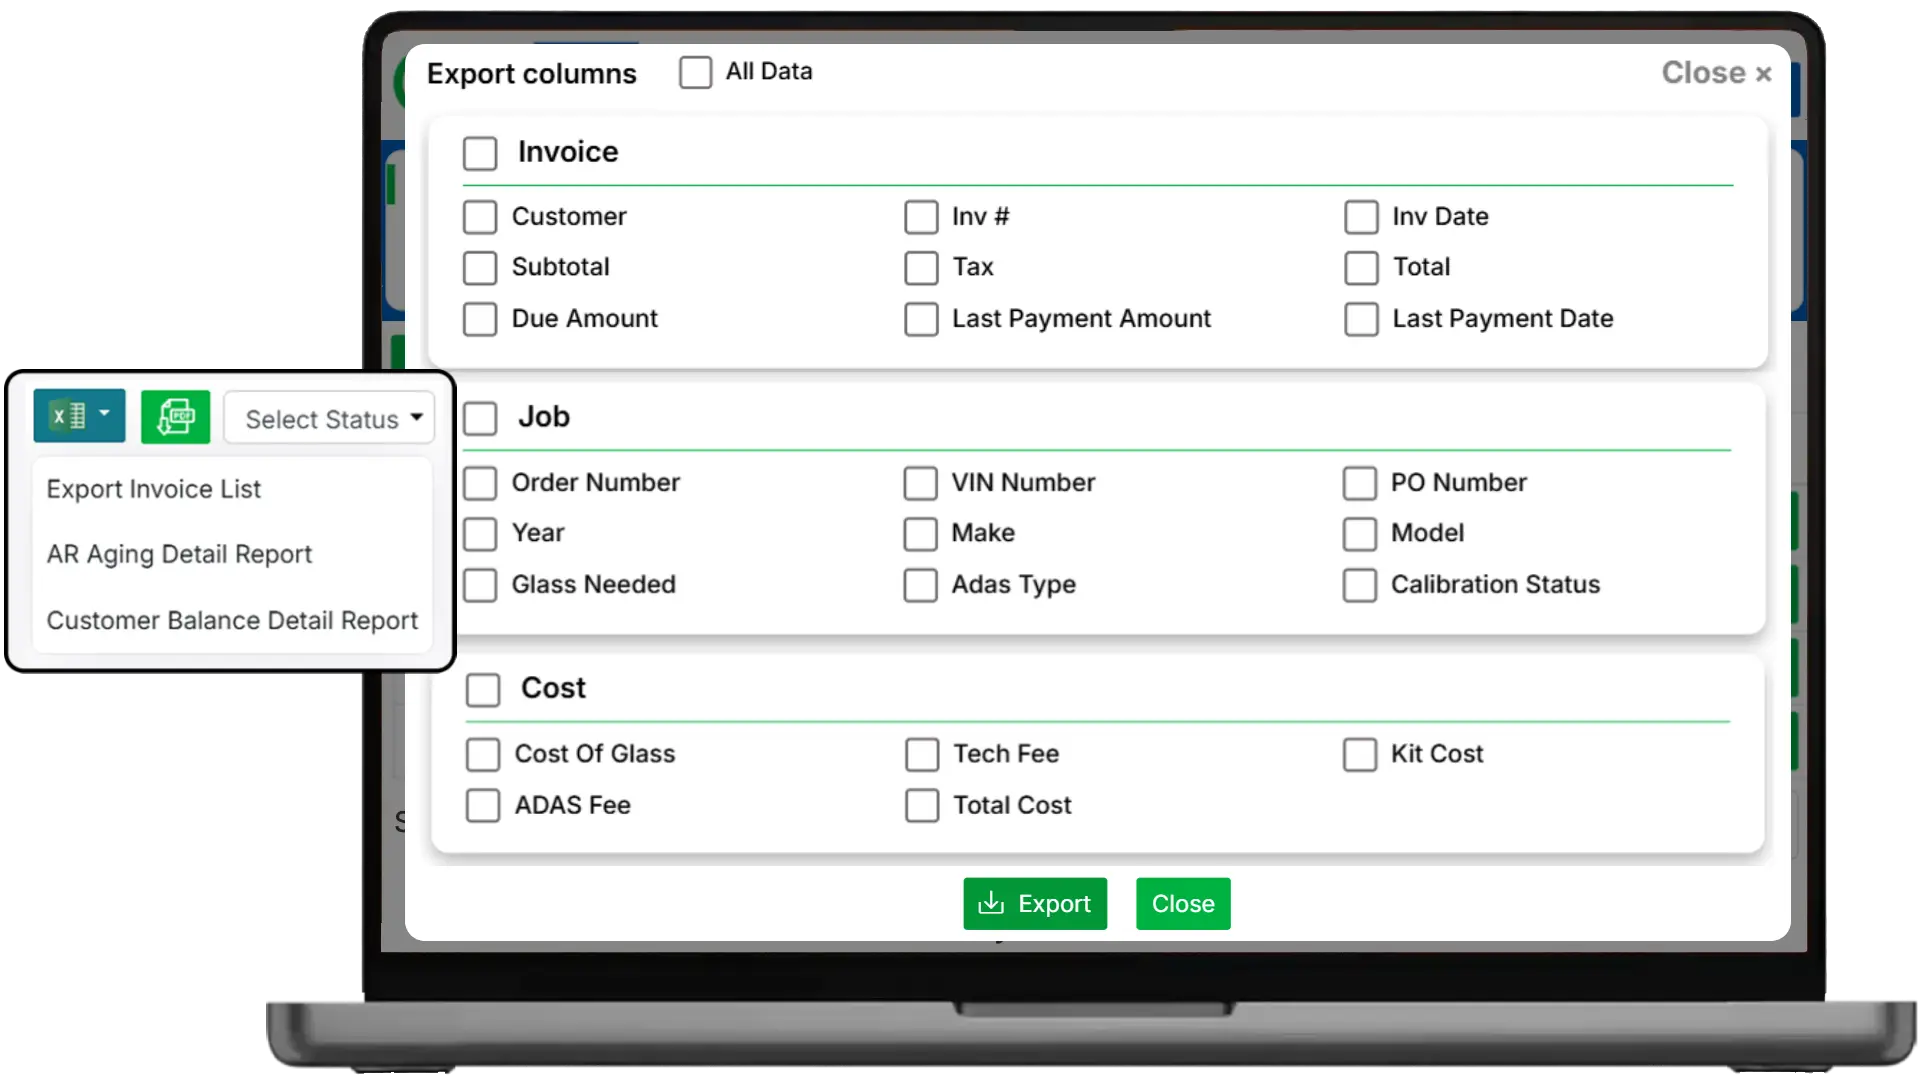Image resolution: width=1920 pixels, height=1080 pixels.
Task: Enable the Total Cost checkbox
Action: coord(921,805)
